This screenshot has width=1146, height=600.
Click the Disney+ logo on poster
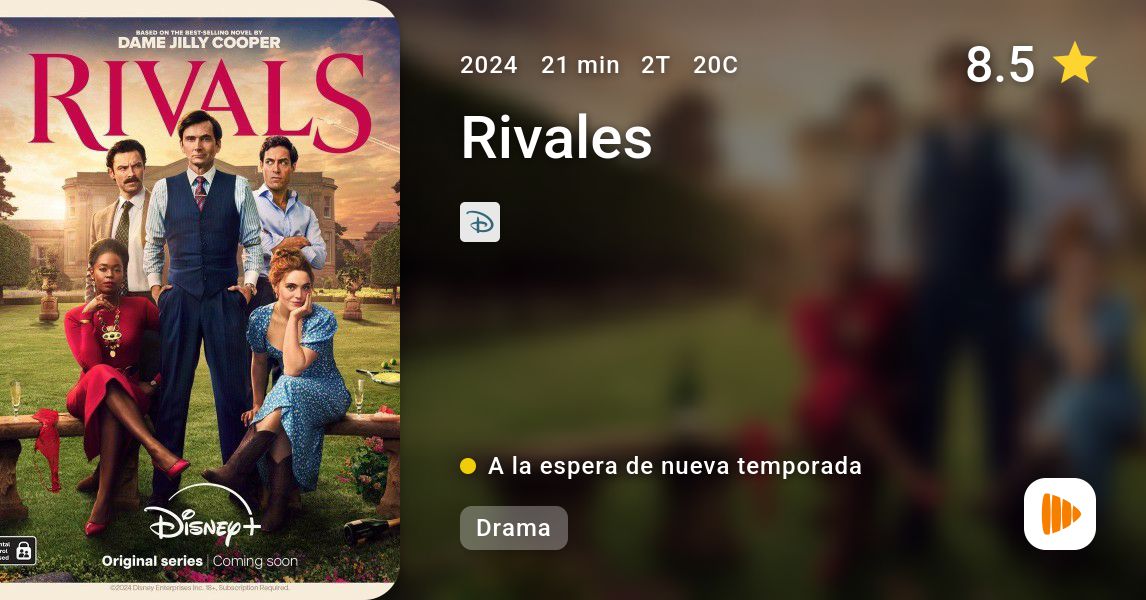pos(202,520)
